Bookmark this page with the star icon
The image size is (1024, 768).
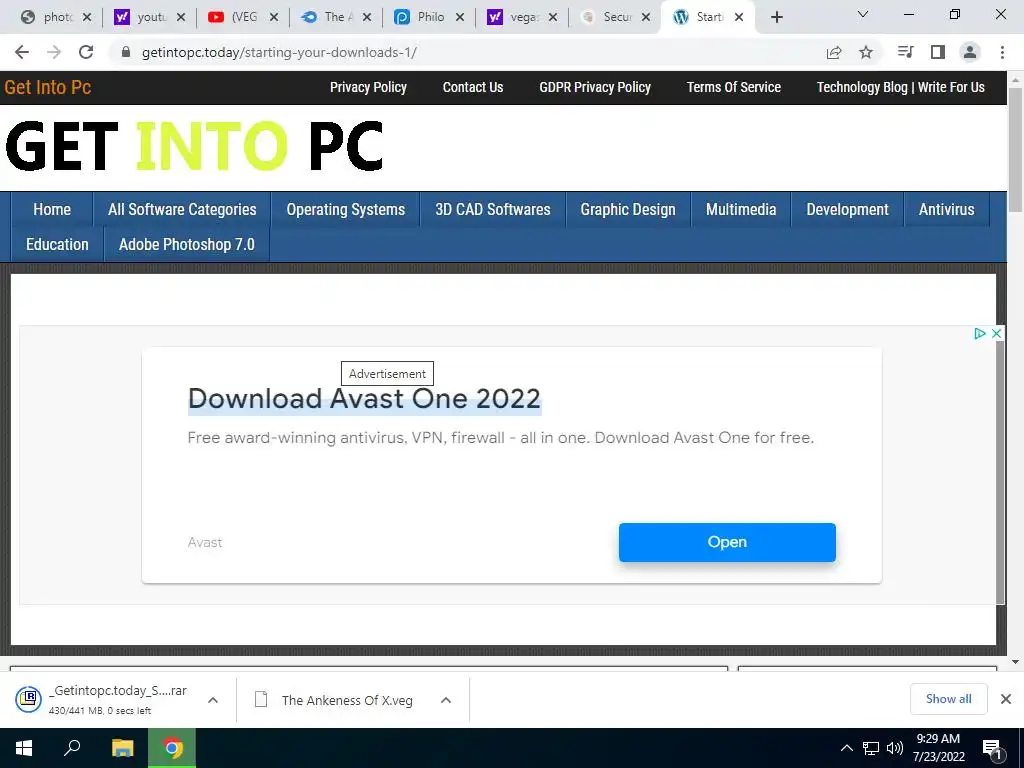tap(866, 52)
